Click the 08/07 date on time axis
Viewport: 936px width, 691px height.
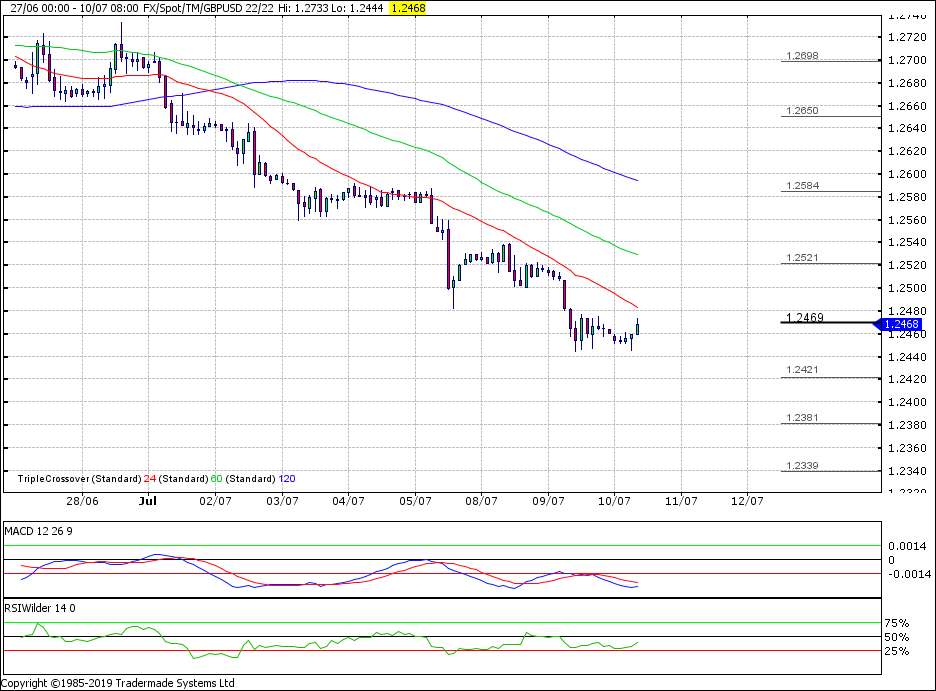click(x=481, y=500)
